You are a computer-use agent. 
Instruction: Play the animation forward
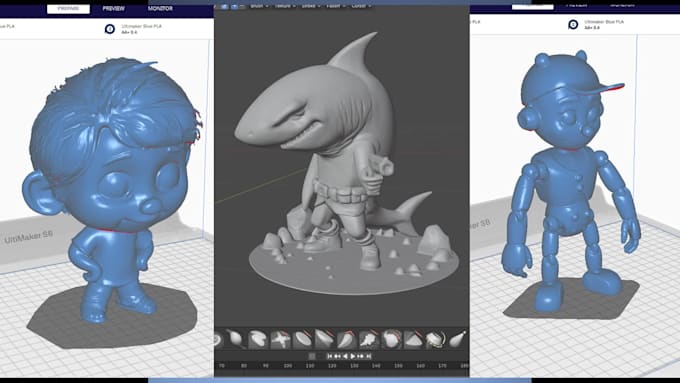tap(353, 356)
